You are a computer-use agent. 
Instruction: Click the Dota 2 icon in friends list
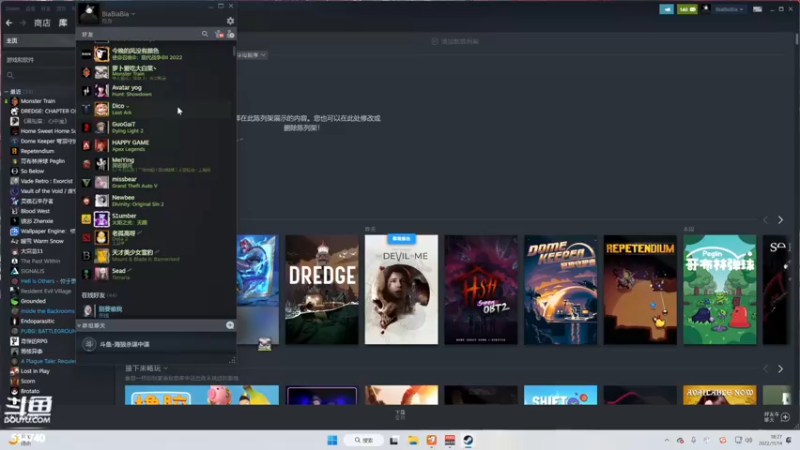[86, 237]
